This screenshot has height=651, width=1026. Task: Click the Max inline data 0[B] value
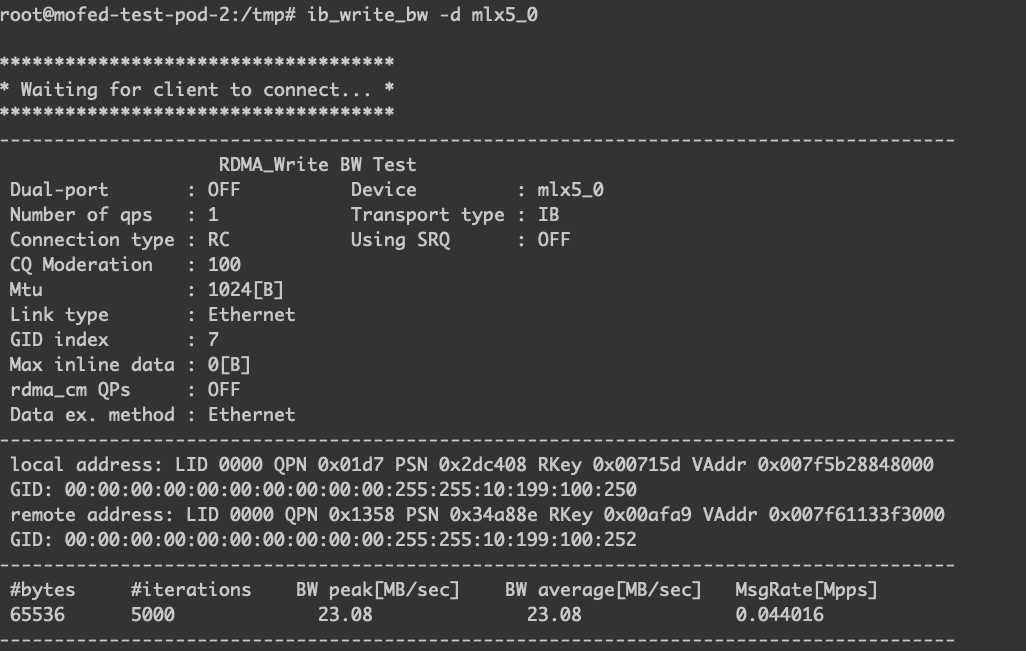(x=229, y=364)
